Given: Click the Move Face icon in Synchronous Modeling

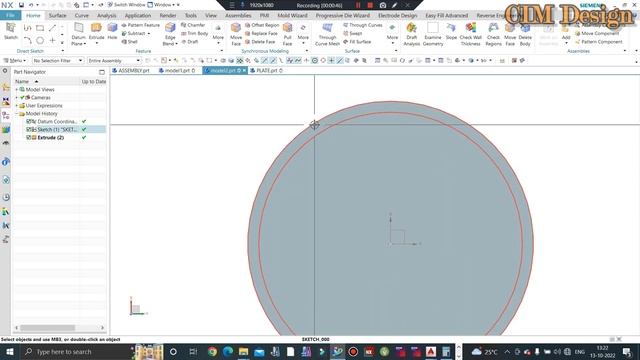Looking at the screenshot, I should click(x=236, y=34).
